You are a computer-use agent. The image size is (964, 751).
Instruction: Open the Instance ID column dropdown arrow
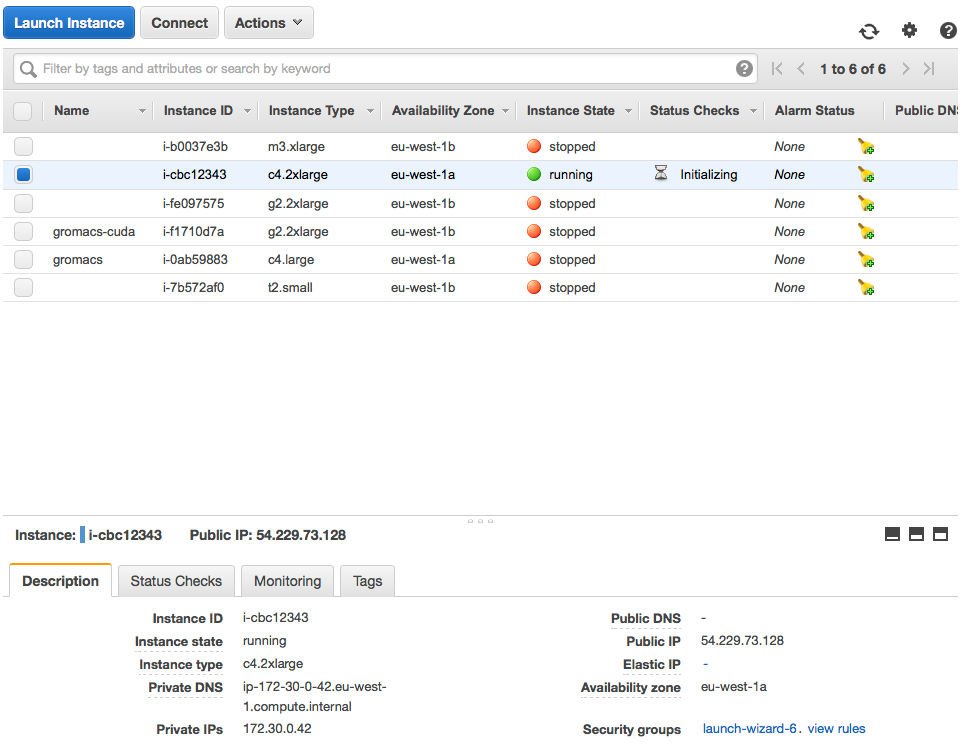point(247,111)
